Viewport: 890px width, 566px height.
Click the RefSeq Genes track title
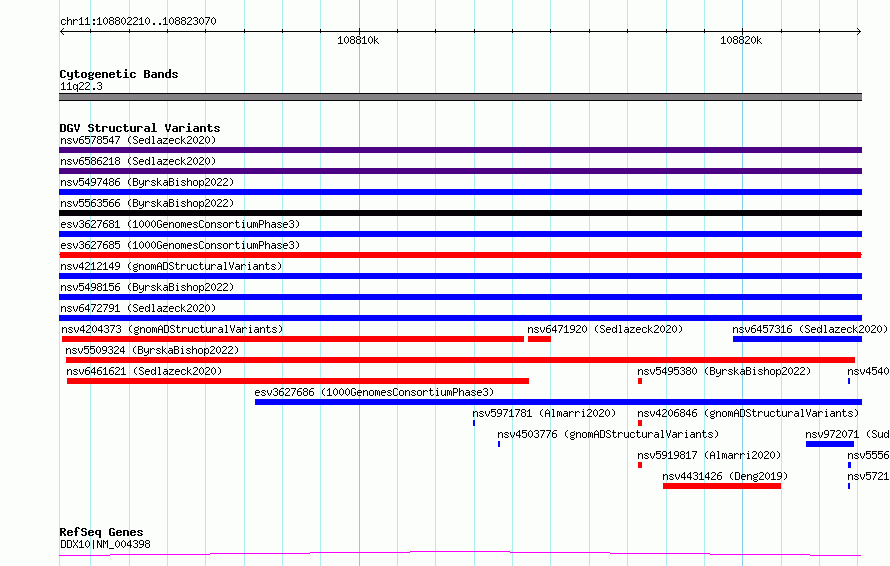click(101, 532)
